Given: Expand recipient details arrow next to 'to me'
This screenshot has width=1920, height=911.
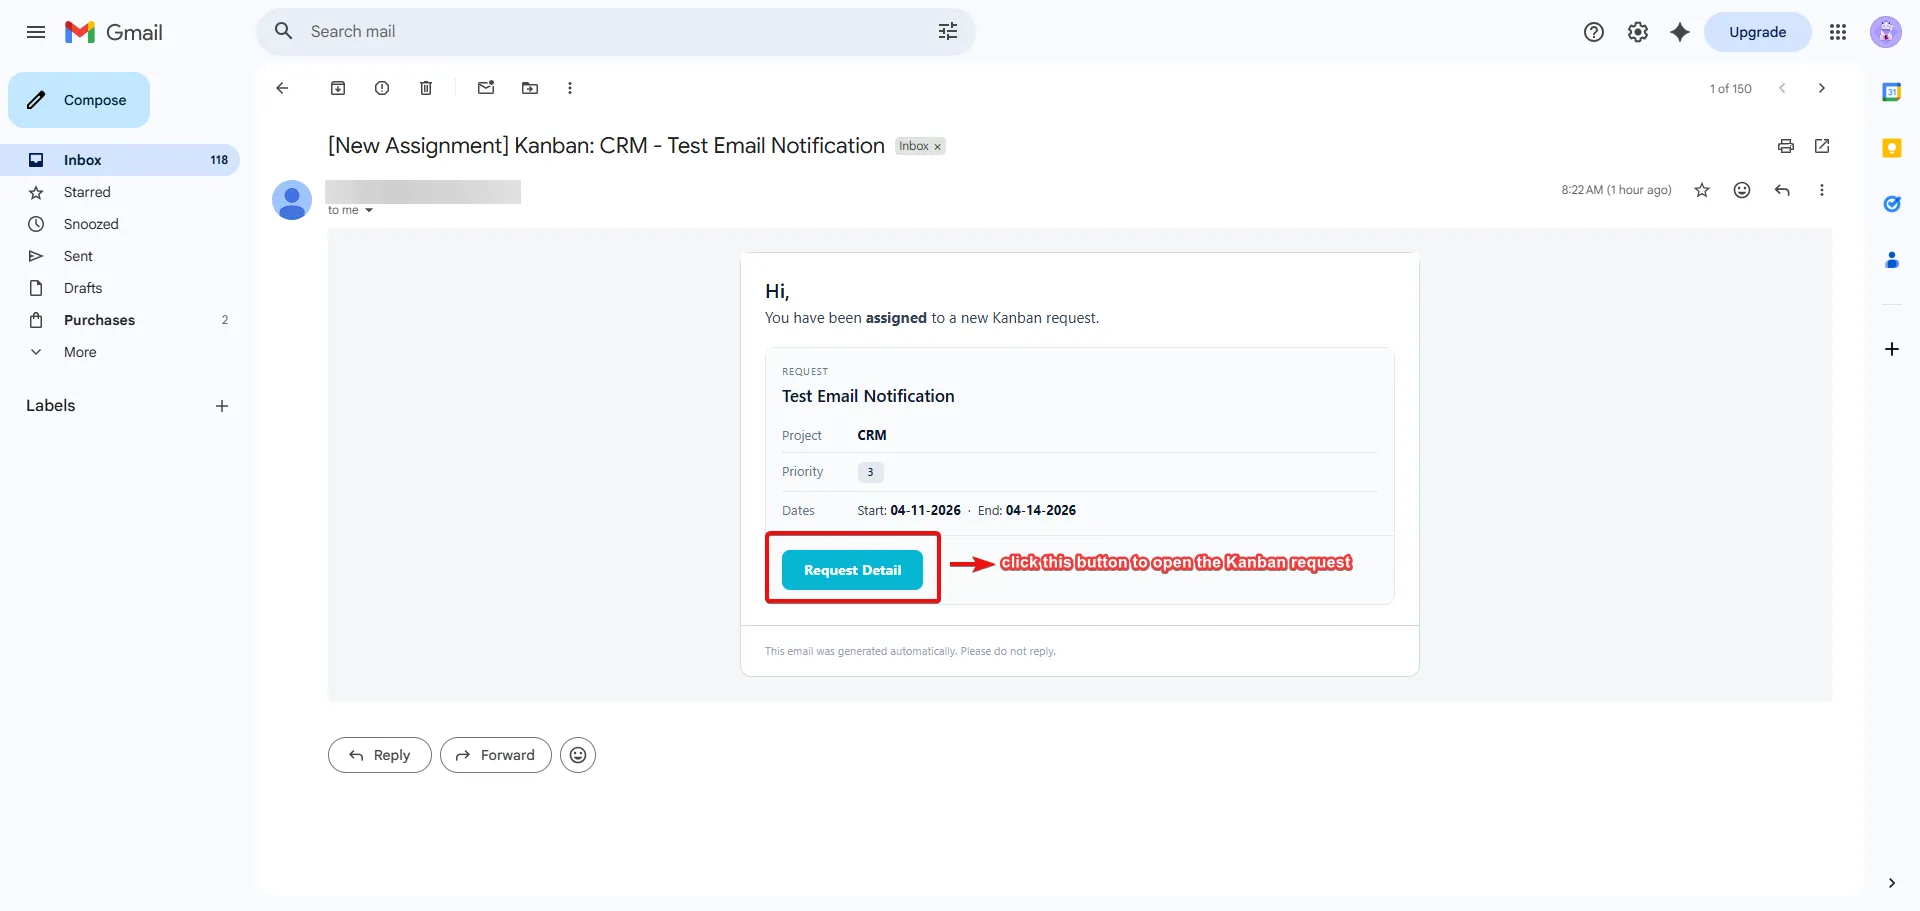Looking at the screenshot, I should 369,210.
